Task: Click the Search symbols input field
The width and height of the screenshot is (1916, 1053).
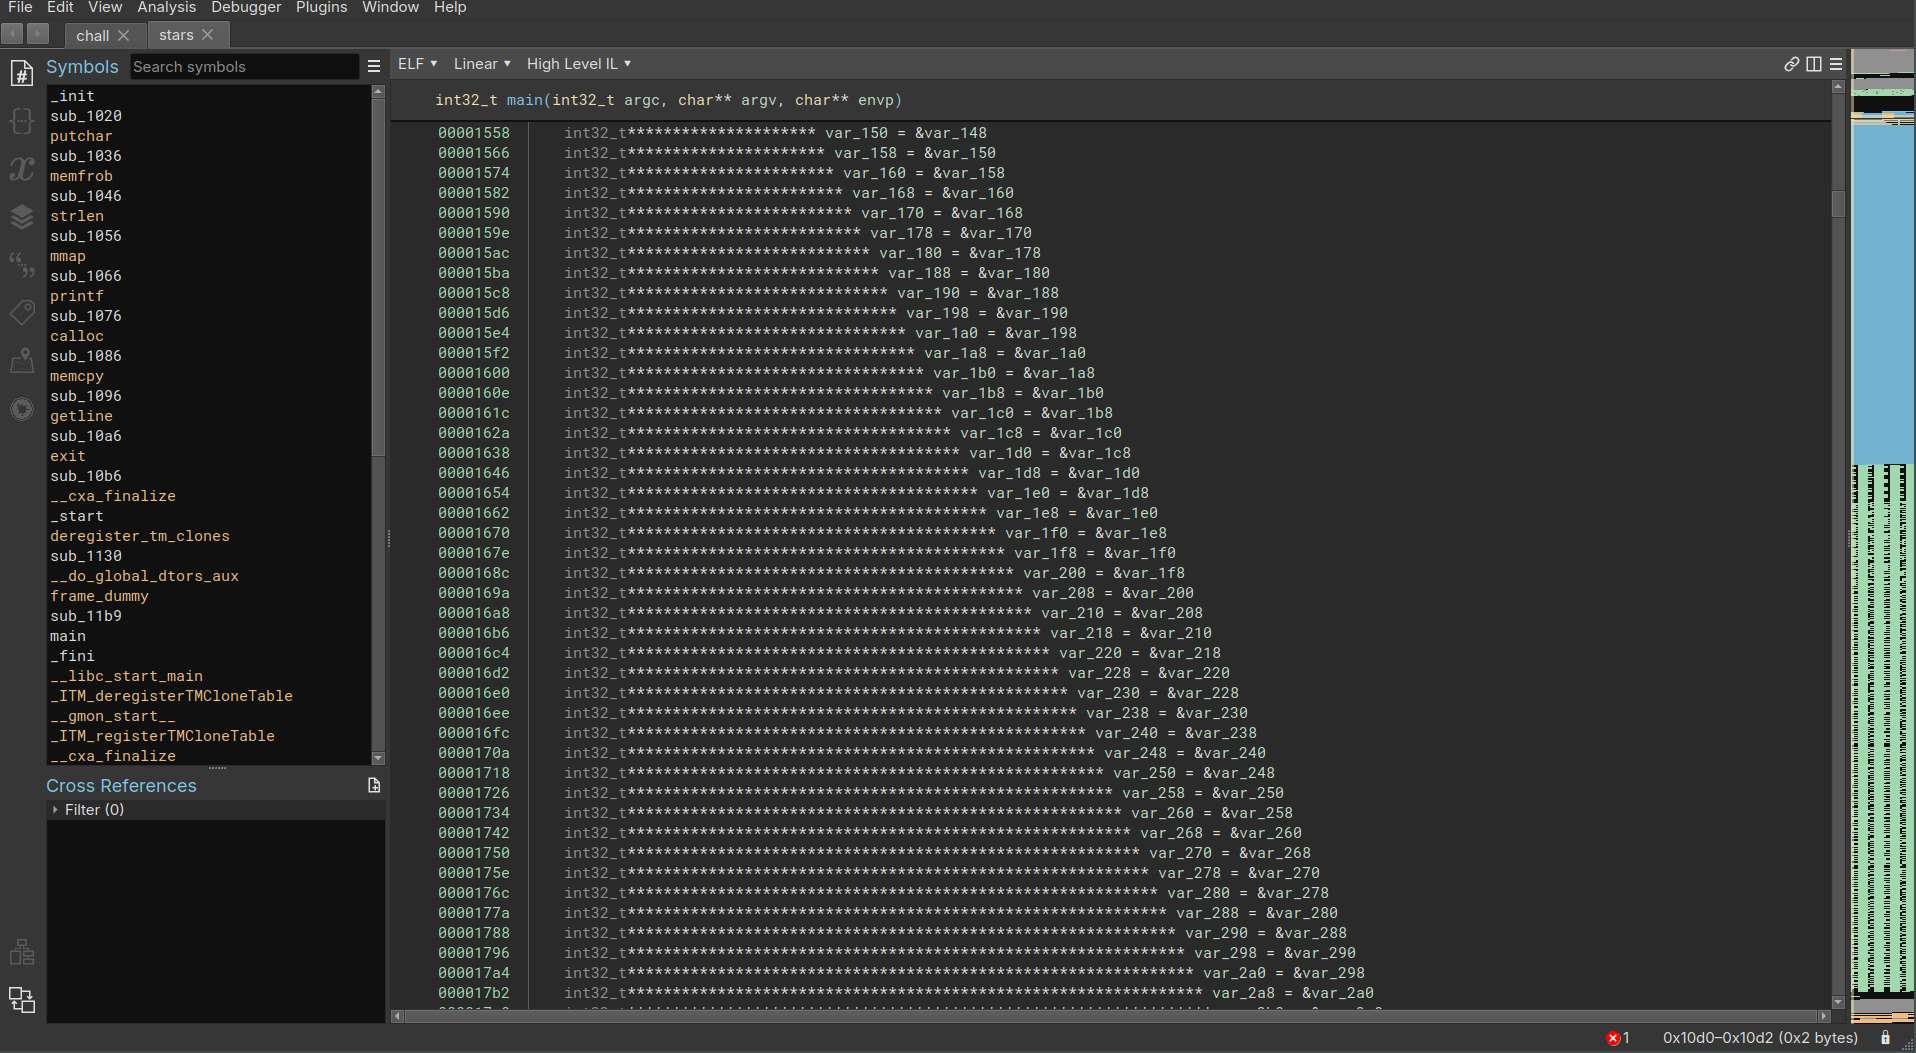Action: coord(243,67)
